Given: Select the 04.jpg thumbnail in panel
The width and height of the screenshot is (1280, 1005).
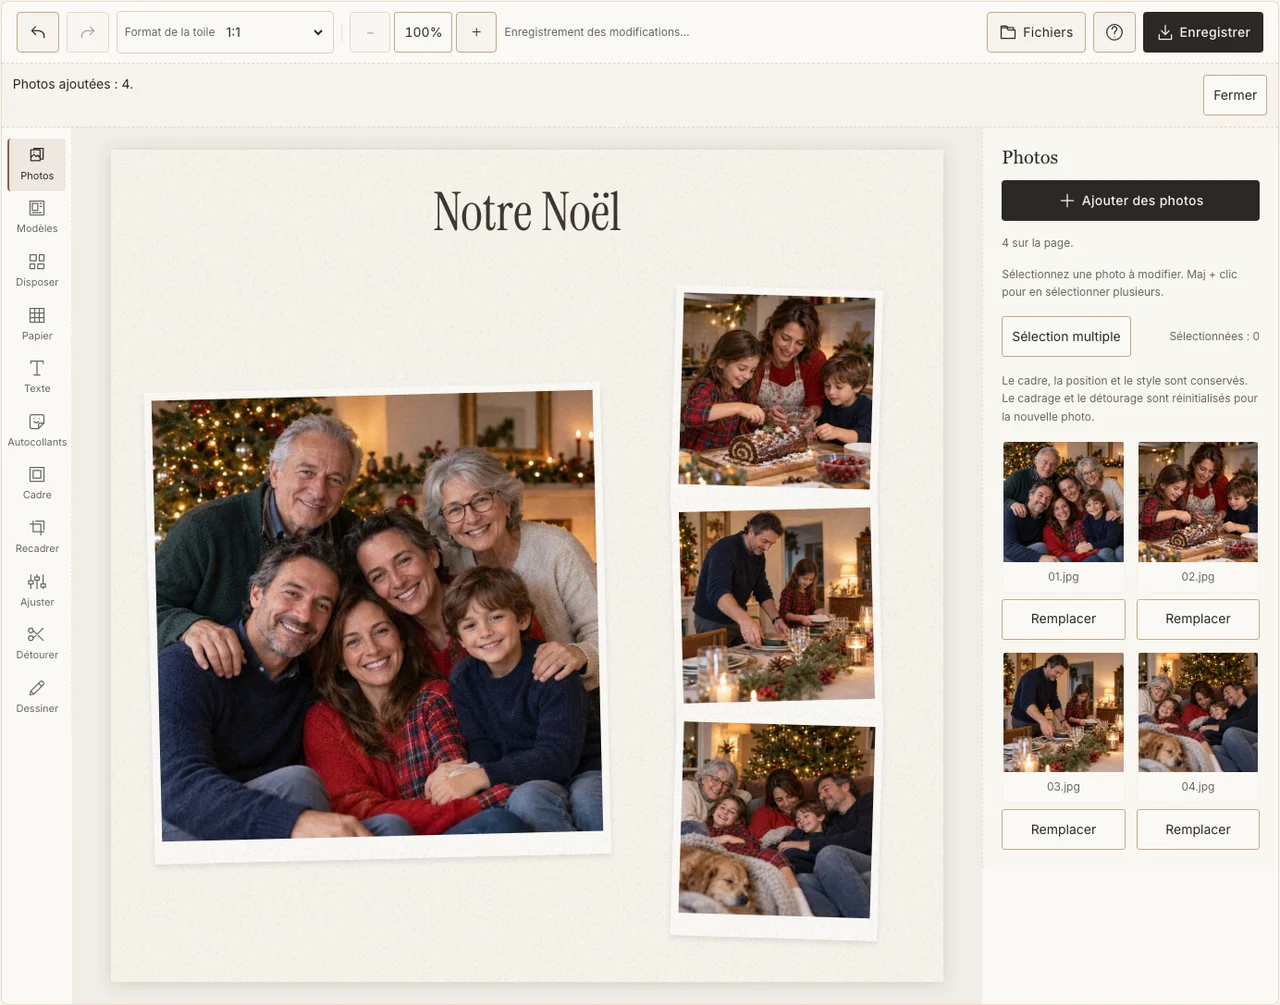Looking at the screenshot, I should click(x=1198, y=712).
